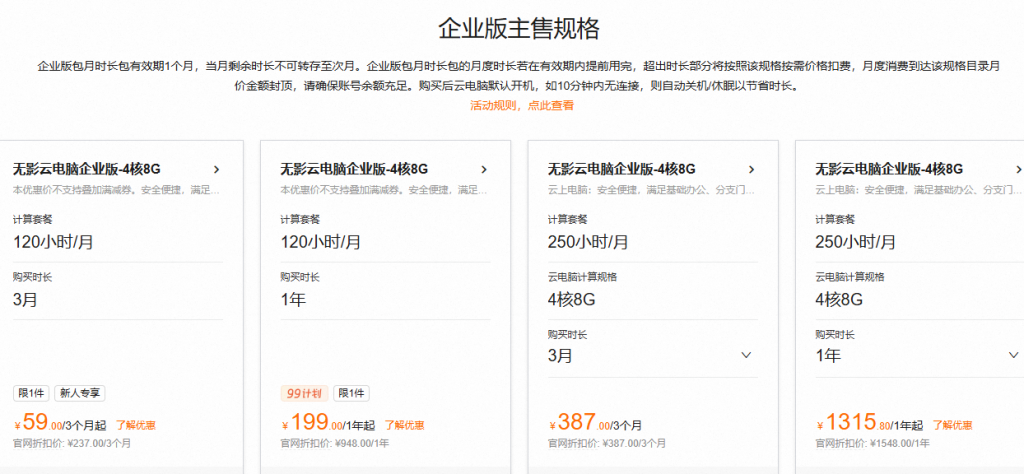Image resolution: width=1024 pixels, height=474 pixels.
Task: Click the ¥1315.80/1年起 price
Action: coord(869,423)
